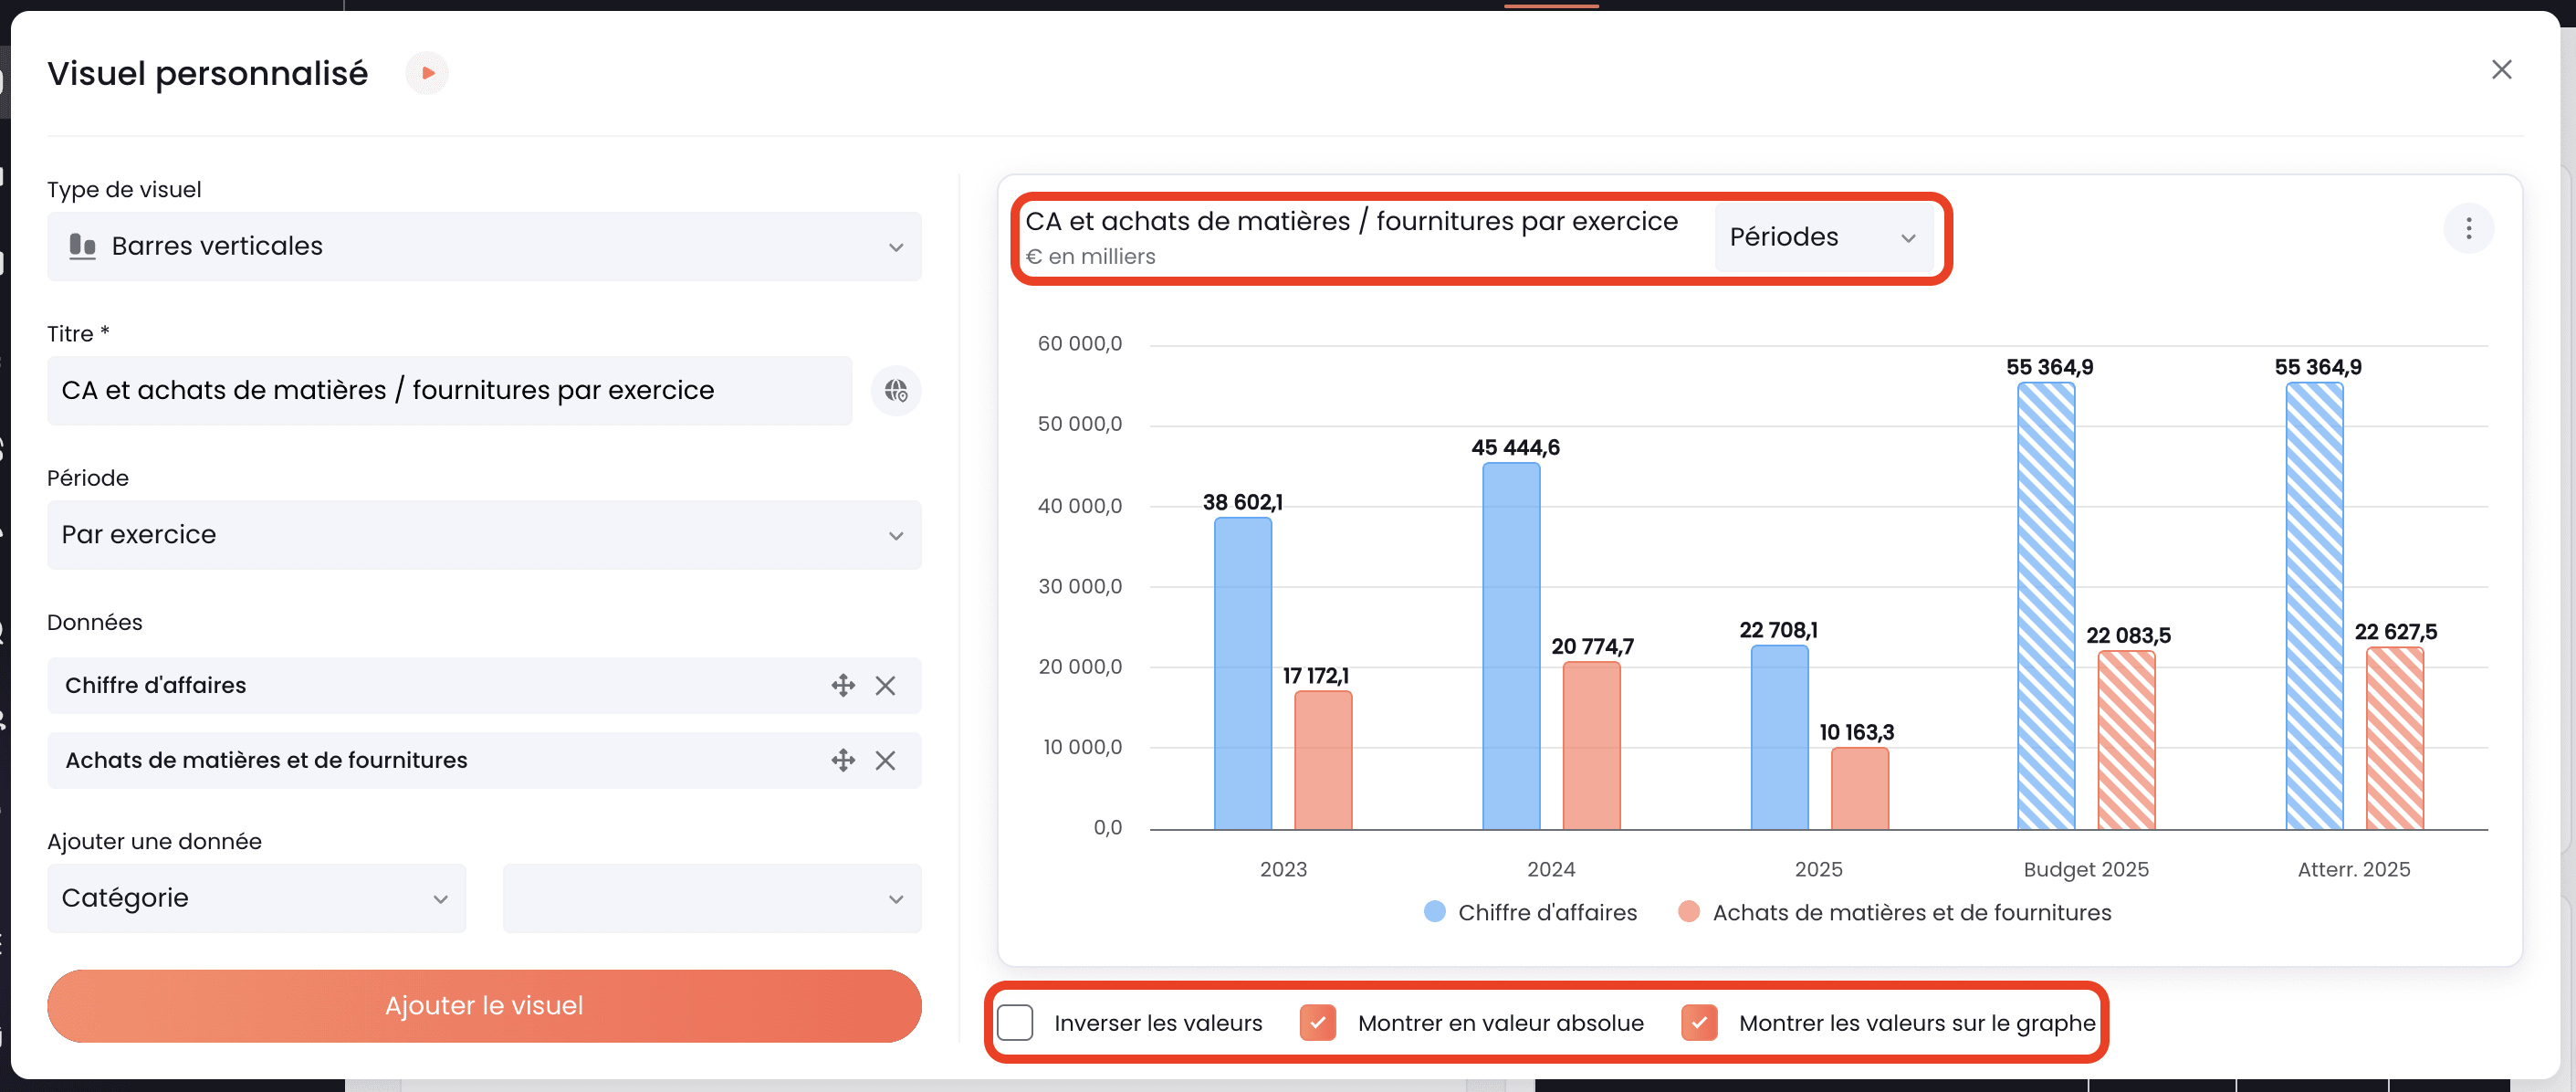Image resolution: width=2576 pixels, height=1092 pixels.
Task: Play the Visuel personnalisé tutorial video
Action: 427,73
